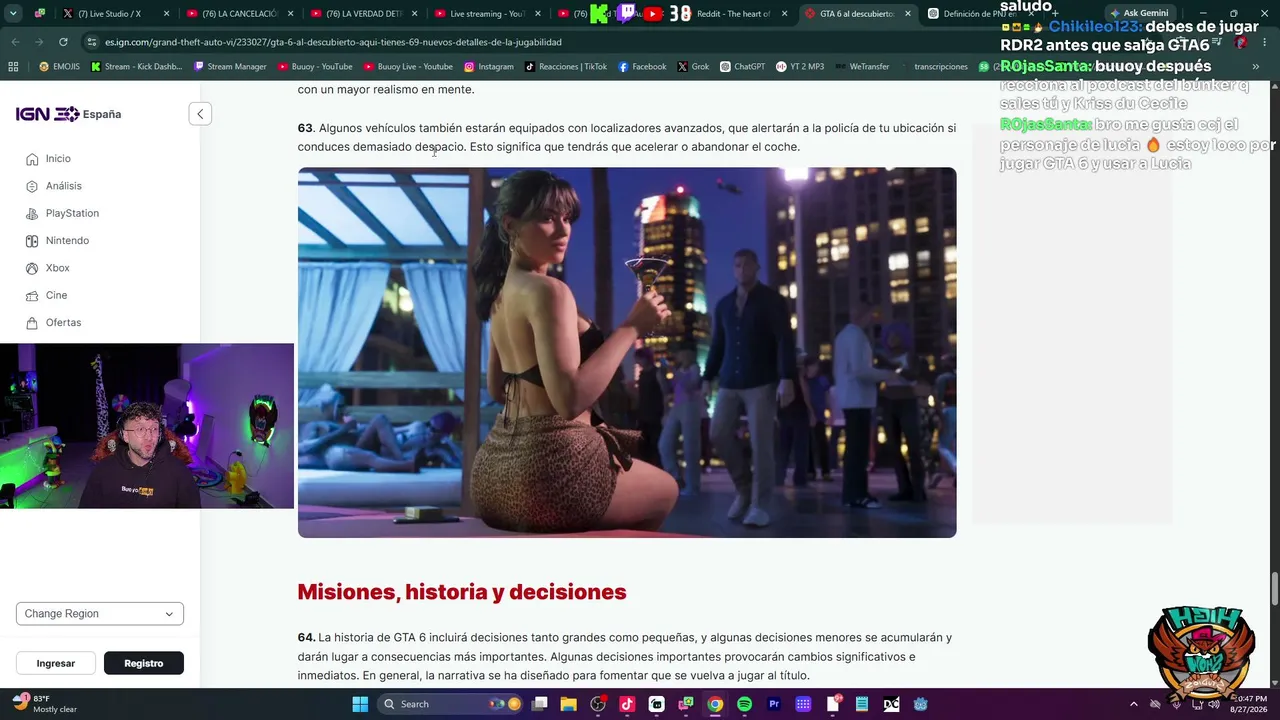Click the Ingresar login button
Image resolution: width=1280 pixels, height=720 pixels.
pyautogui.click(x=56, y=663)
